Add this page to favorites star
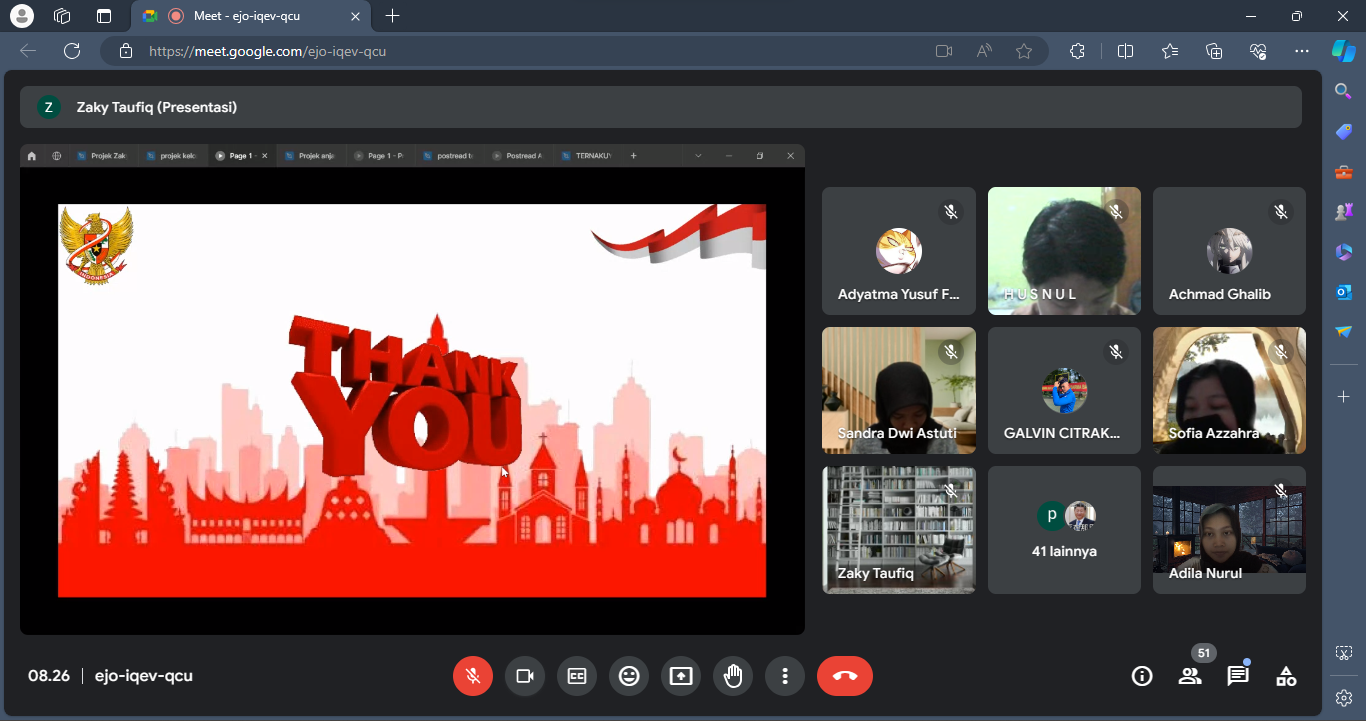Image resolution: width=1366 pixels, height=721 pixels. pos(1024,51)
